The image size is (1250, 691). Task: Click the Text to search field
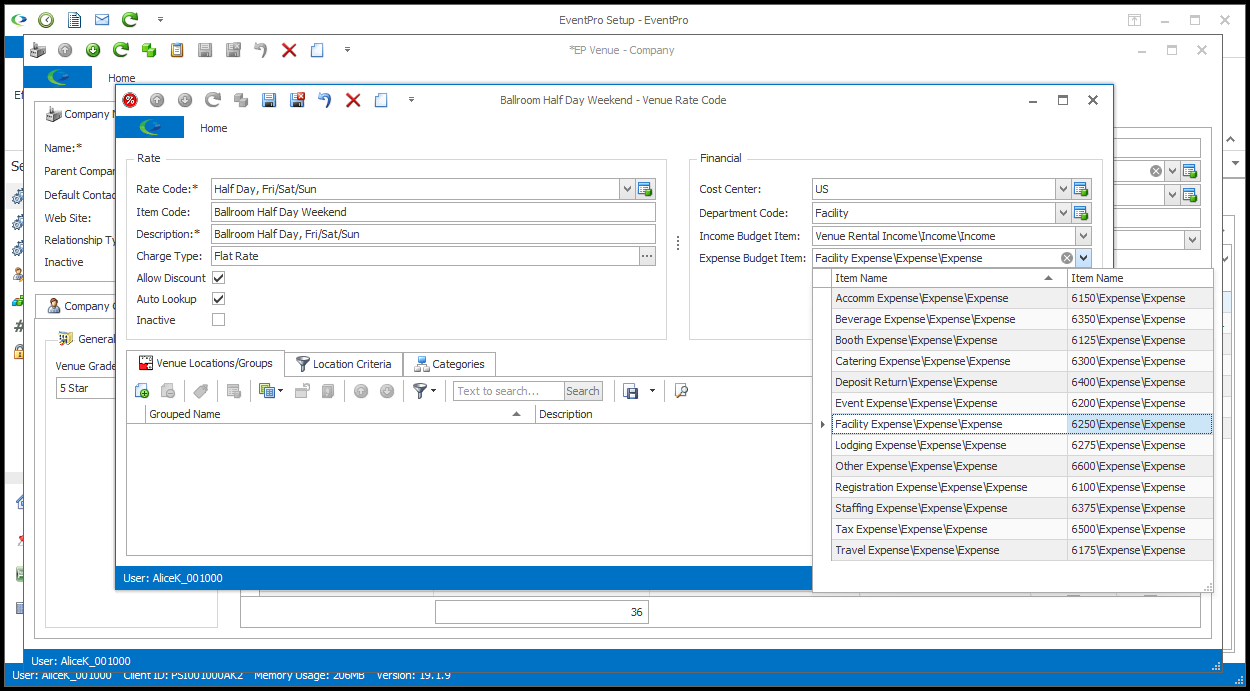click(x=509, y=391)
